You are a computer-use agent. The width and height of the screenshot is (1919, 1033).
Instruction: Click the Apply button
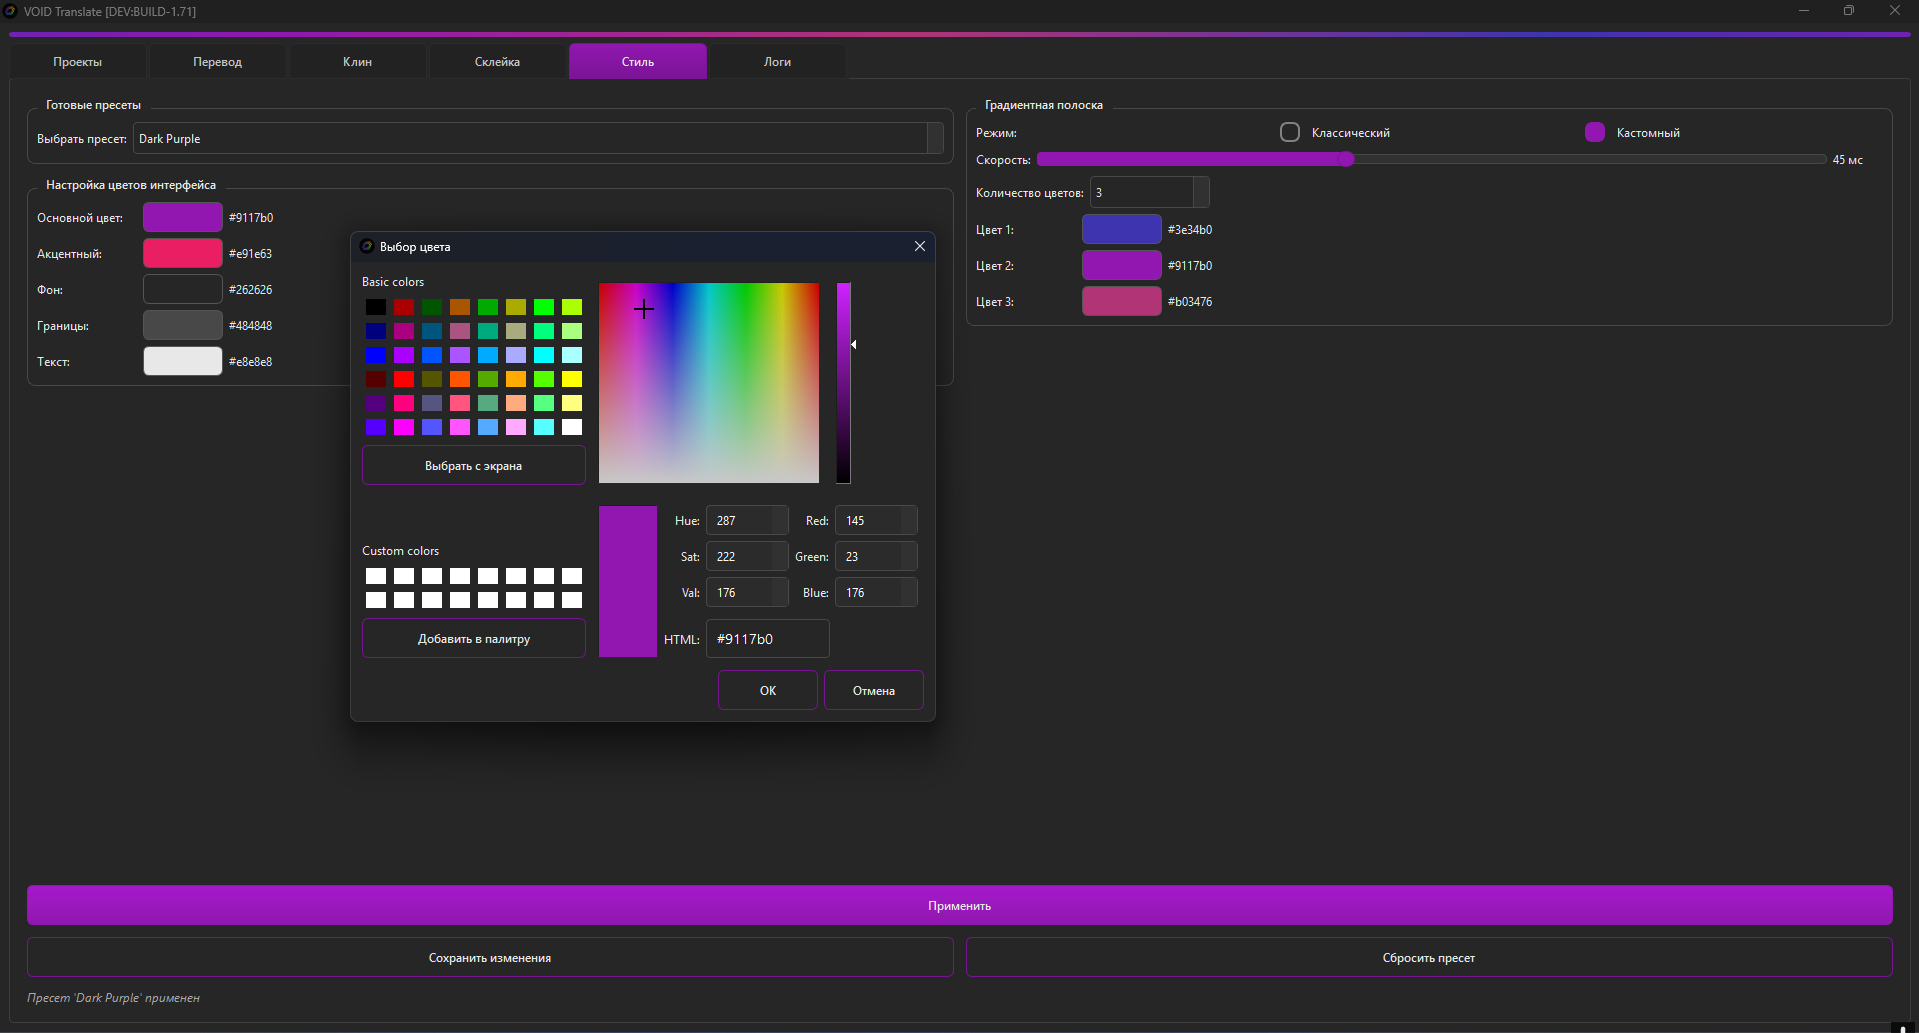(x=959, y=906)
